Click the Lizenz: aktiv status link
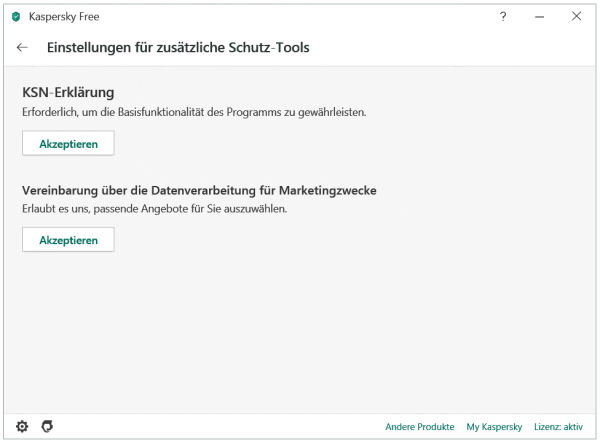The image size is (600, 443). point(558,427)
